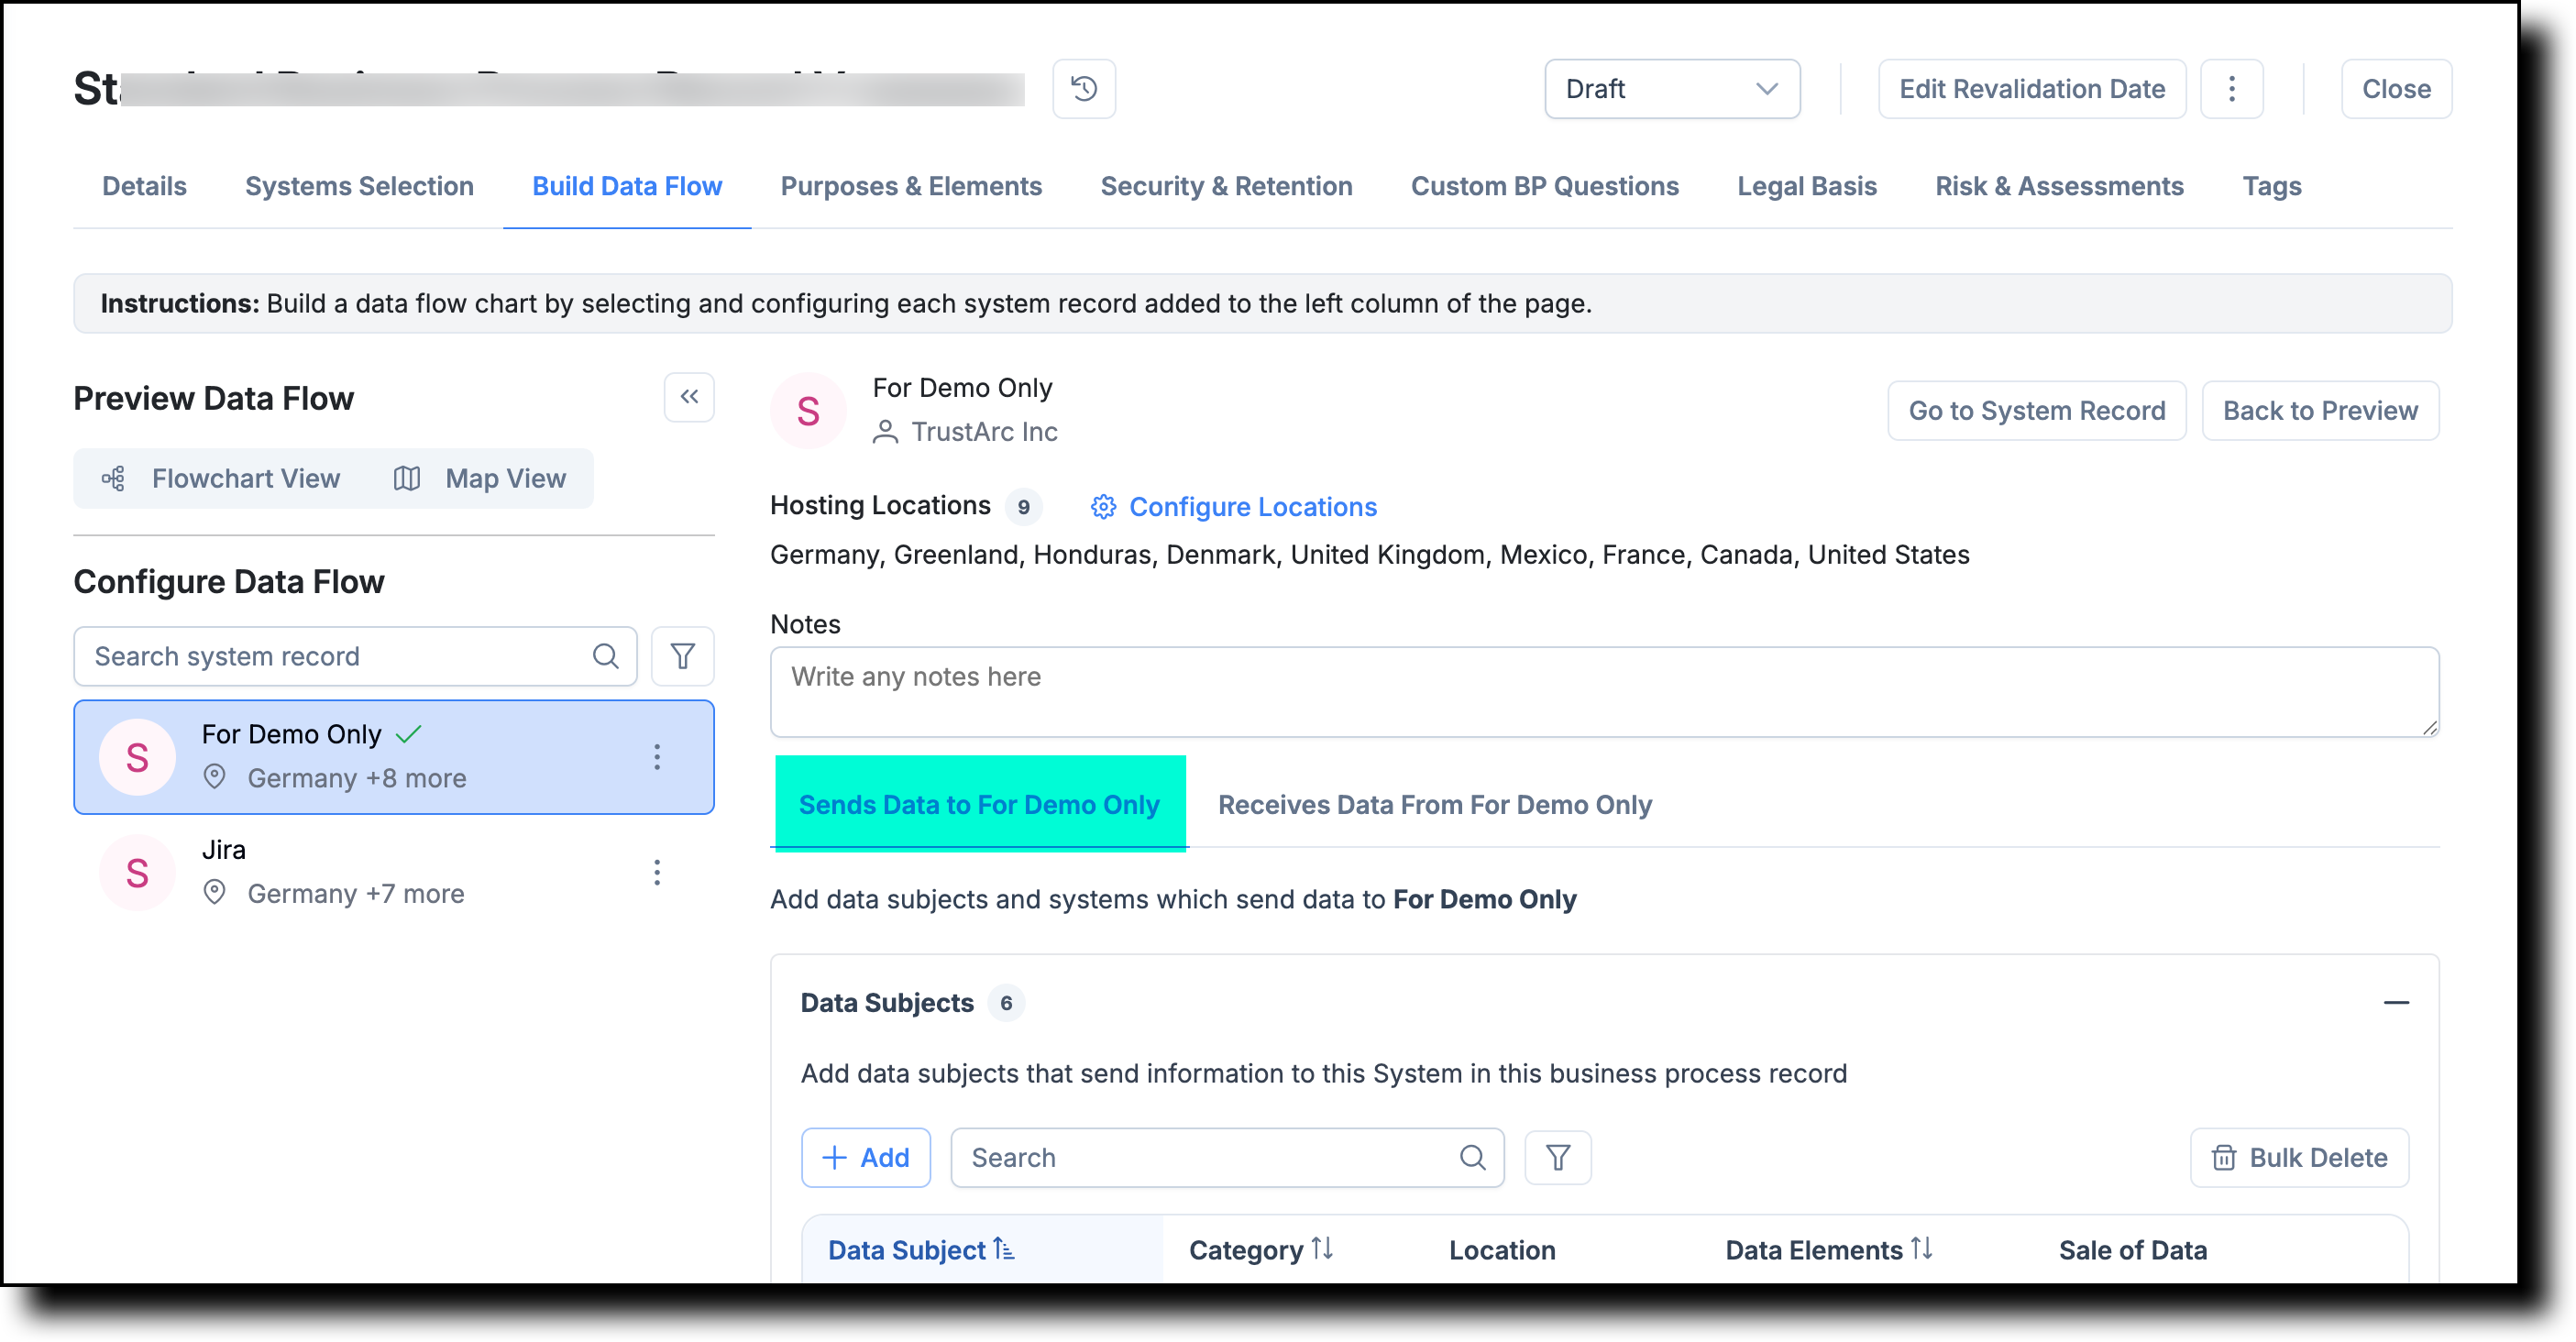Click the 'Germany +7 more' text
Screen dimensions: 2576x1342
(x=356, y=893)
